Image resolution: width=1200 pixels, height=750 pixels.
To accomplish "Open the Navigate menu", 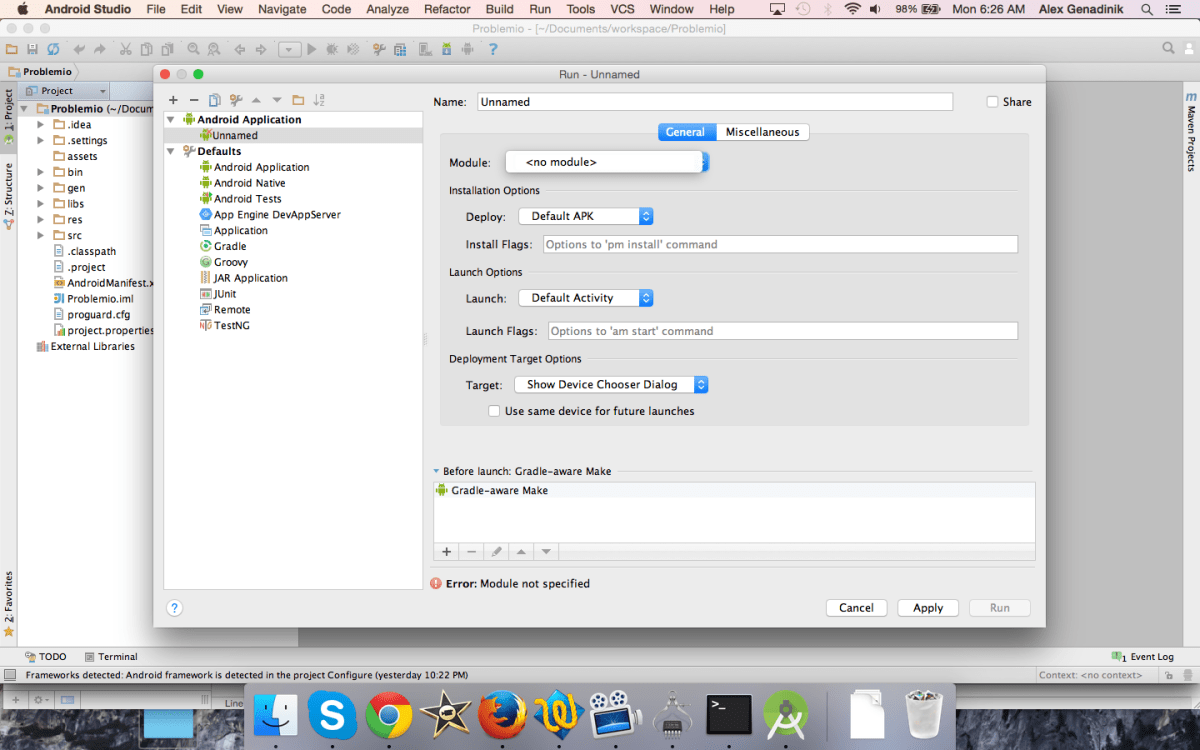I will click(x=282, y=9).
